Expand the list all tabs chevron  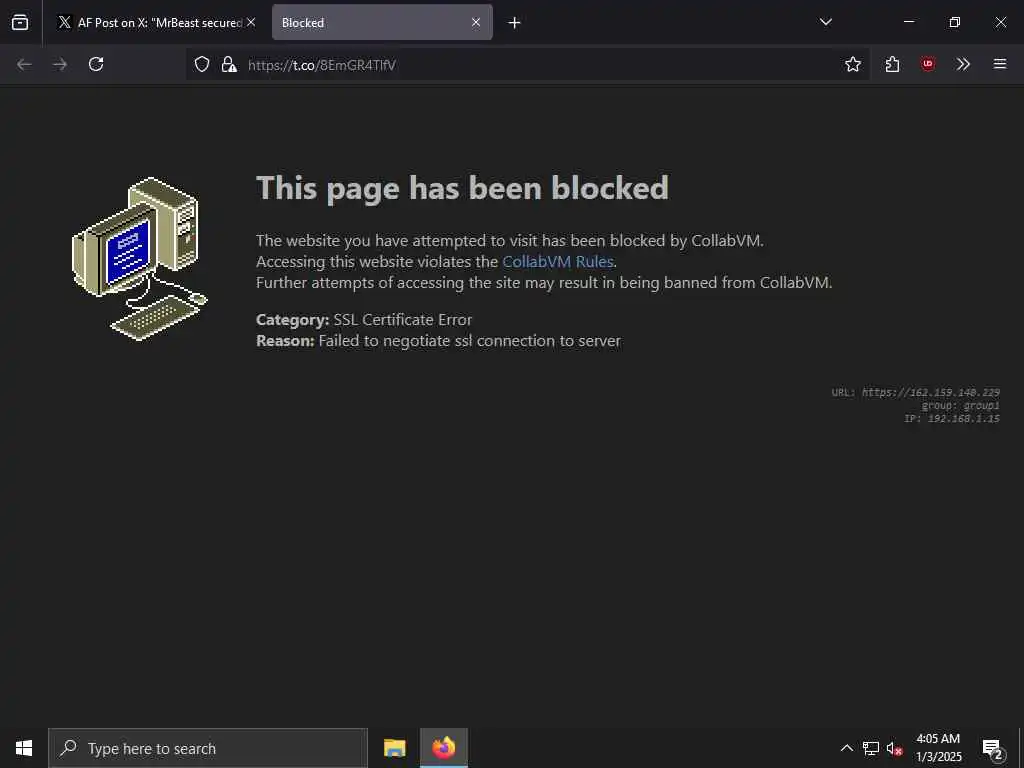click(826, 22)
